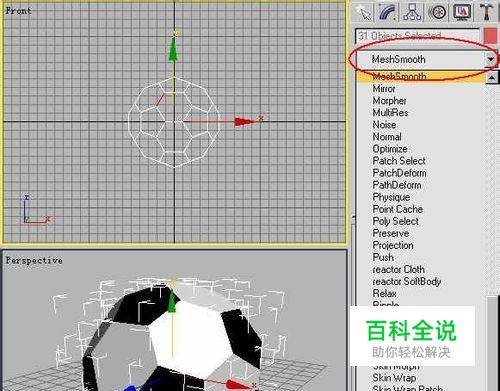Select reactor SoftBody modifier entry
Viewport: 500px width, 391px height.
pos(407,281)
